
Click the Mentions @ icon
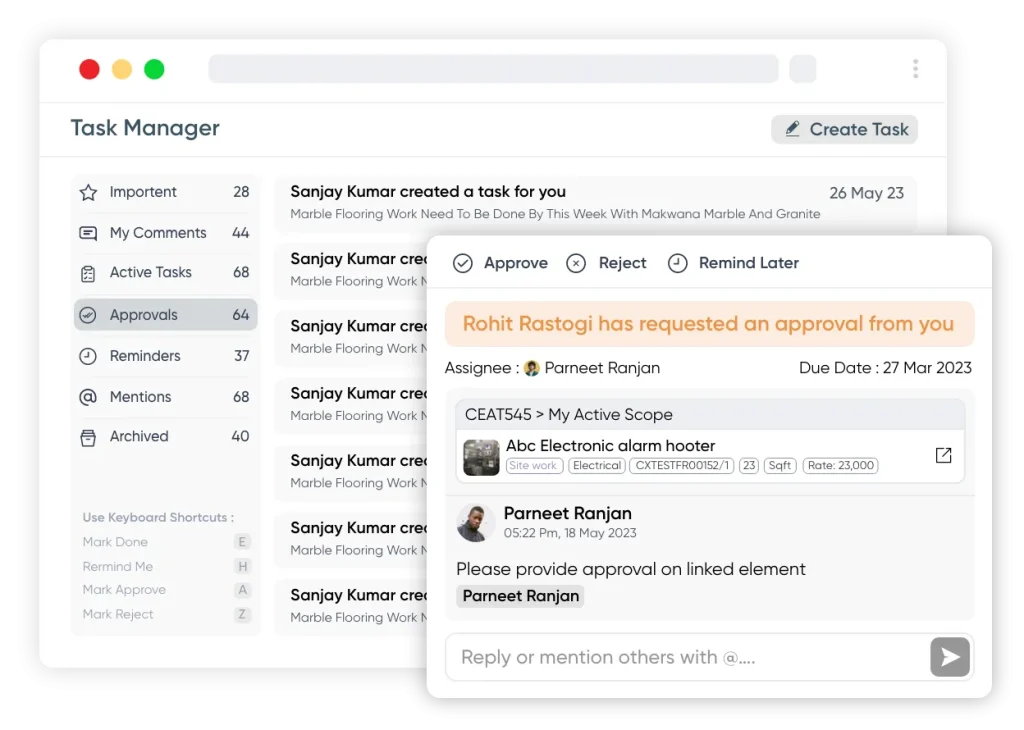click(x=88, y=397)
